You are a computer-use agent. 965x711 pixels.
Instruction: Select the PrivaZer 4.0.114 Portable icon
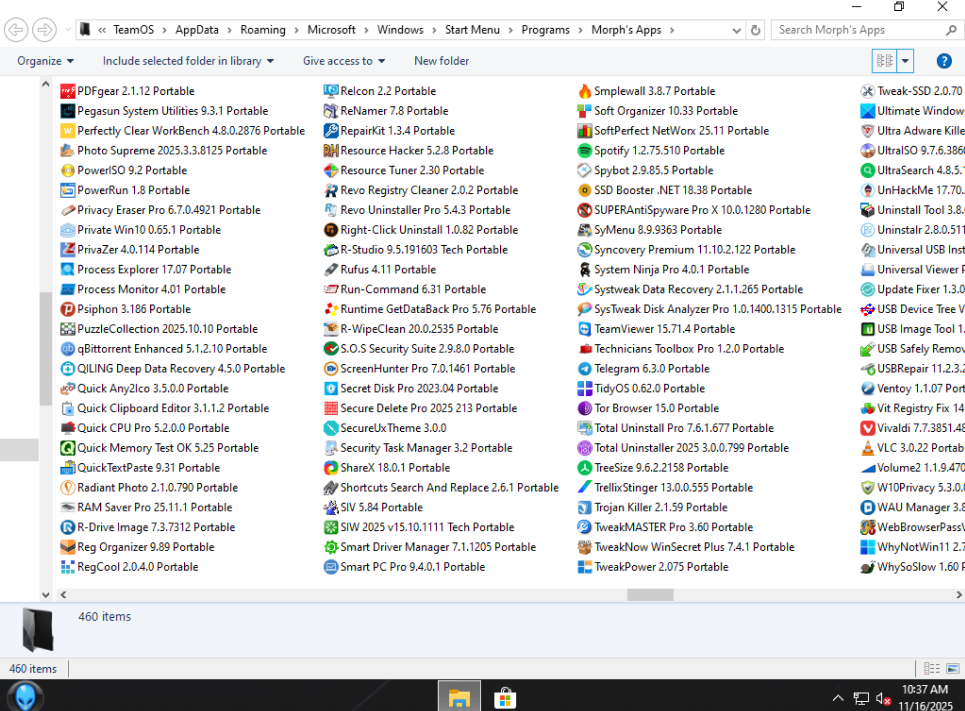coord(68,250)
